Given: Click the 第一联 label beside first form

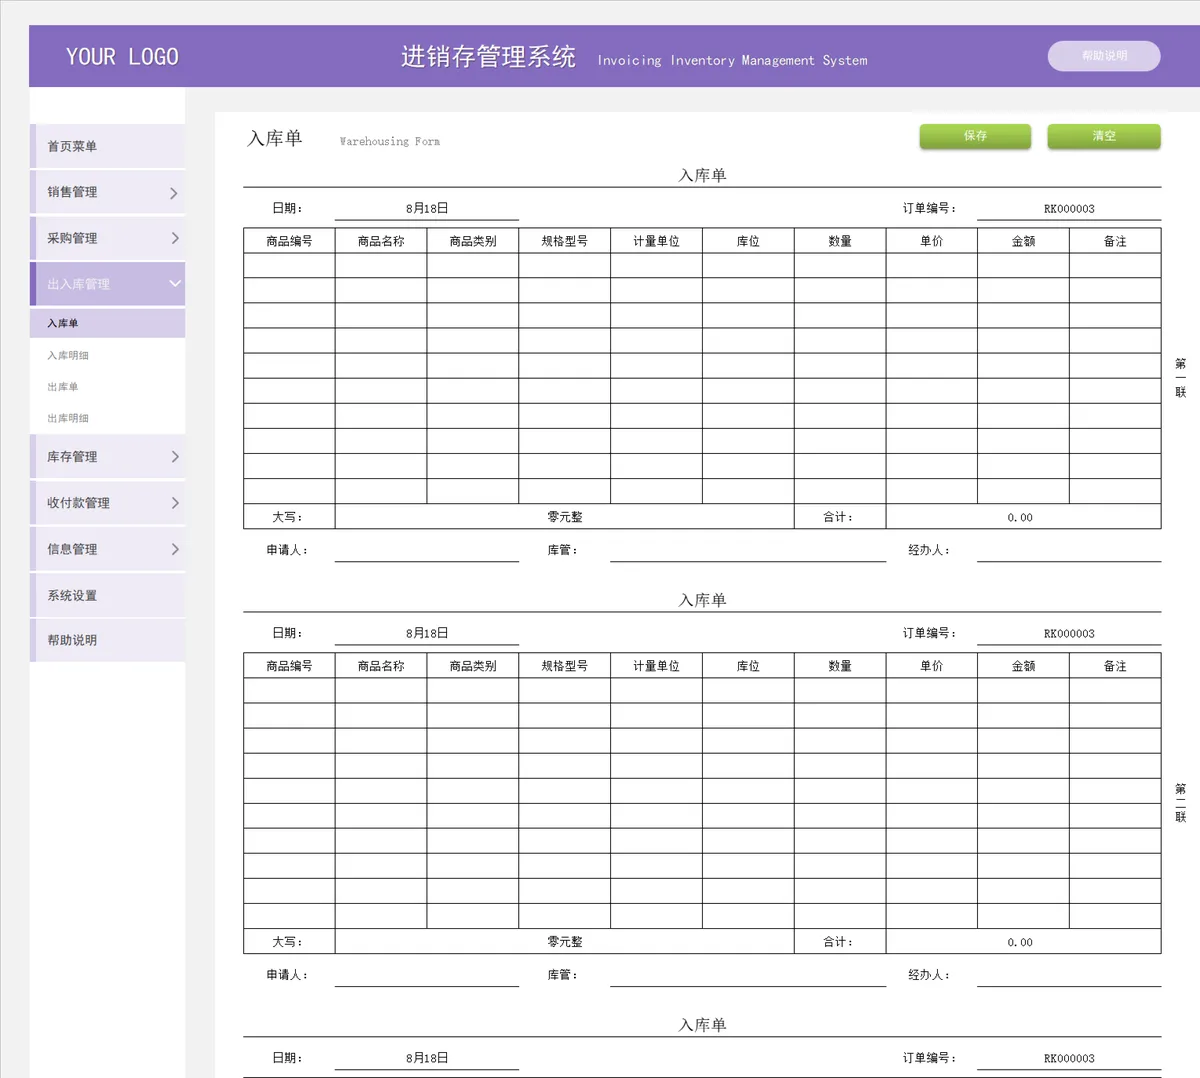Looking at the screenshot, I should point(1181,378).
